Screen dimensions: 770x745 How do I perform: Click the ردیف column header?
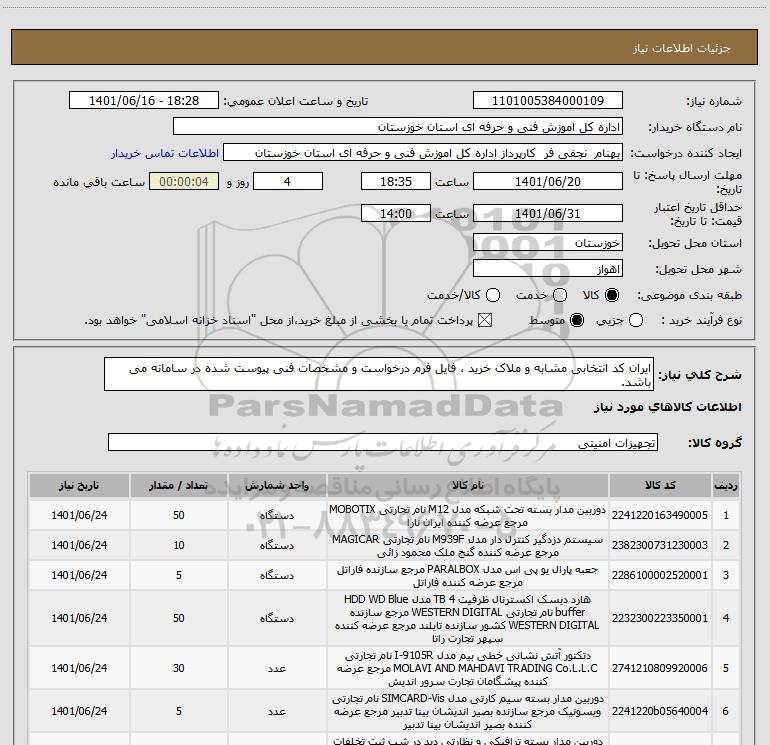click(726, 485)
